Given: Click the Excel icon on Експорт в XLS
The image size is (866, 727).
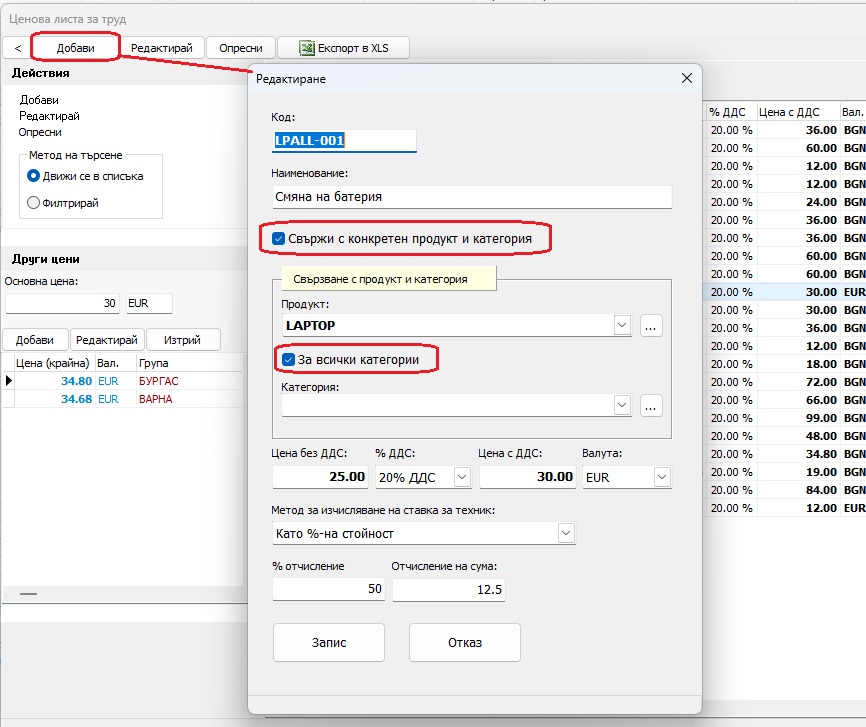Looking at the screenshot, I should [x=307, y=48].
